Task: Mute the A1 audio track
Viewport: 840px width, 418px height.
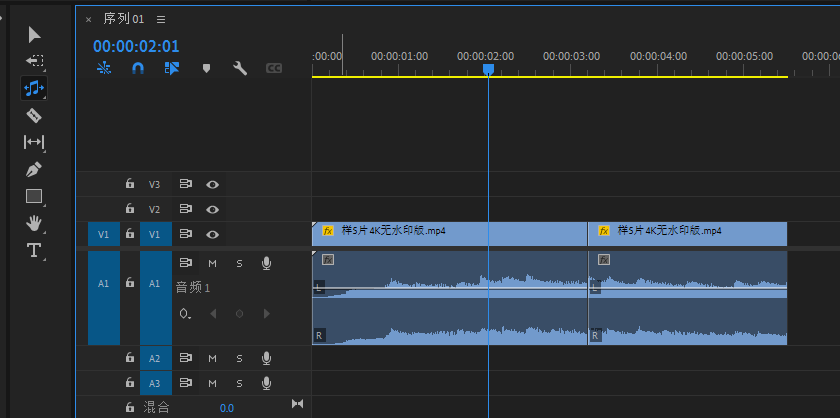Action: (212, 263)
